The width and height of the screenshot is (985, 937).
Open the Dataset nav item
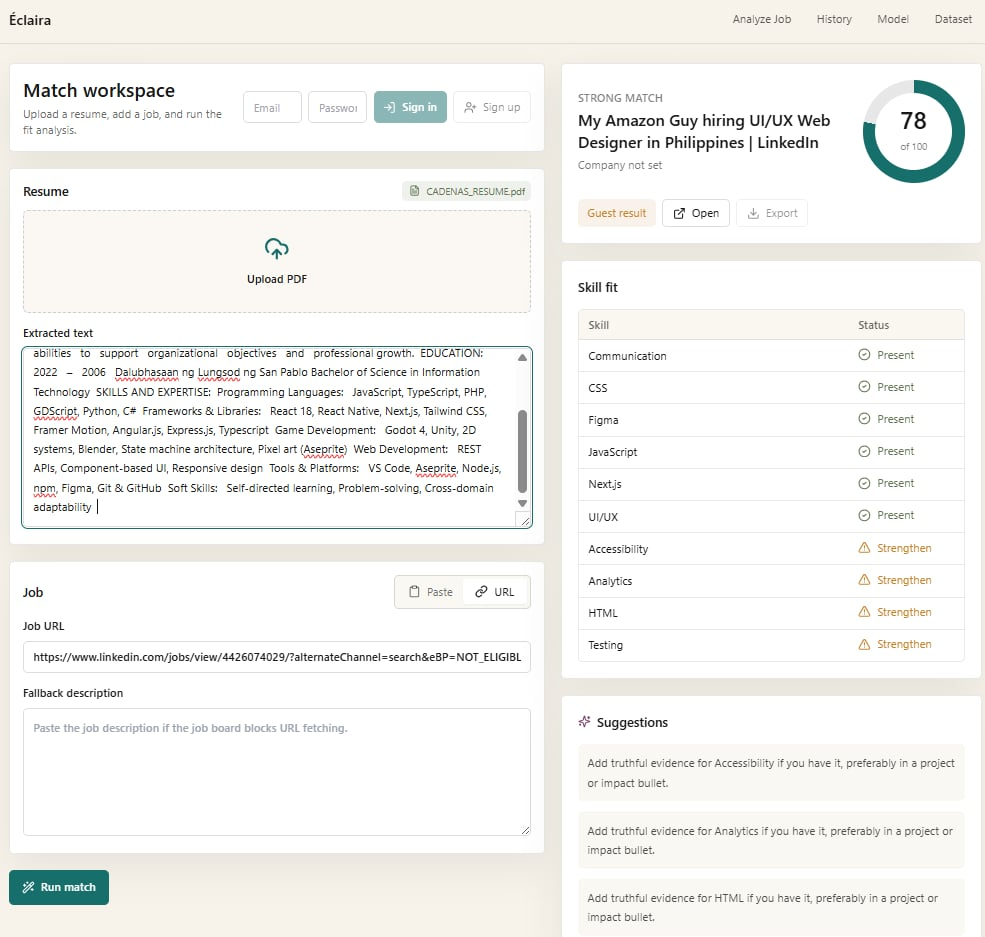[953, 19]
